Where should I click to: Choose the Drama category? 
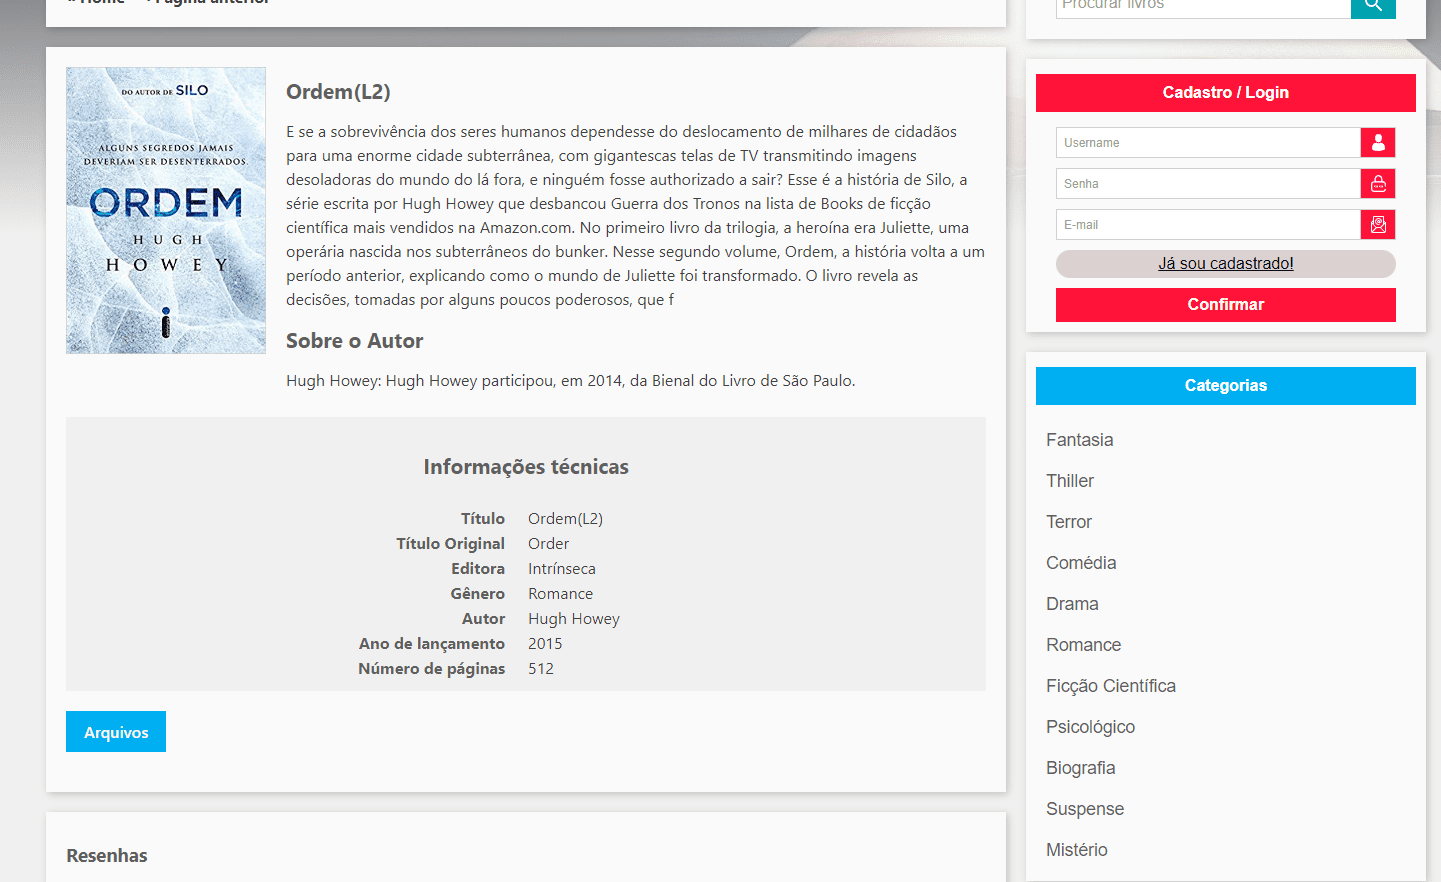coord(1072,604)
